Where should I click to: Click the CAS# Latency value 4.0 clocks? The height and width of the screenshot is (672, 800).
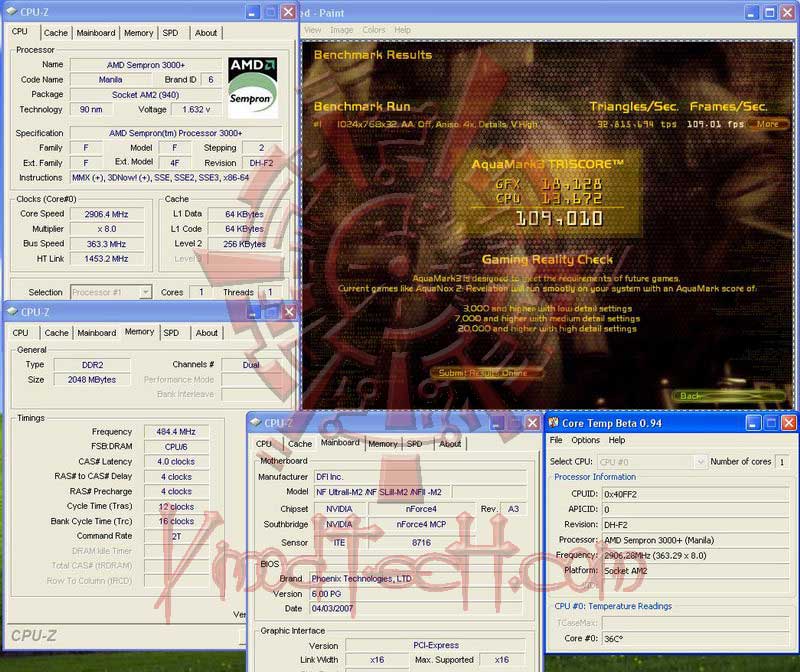(176, 462)
